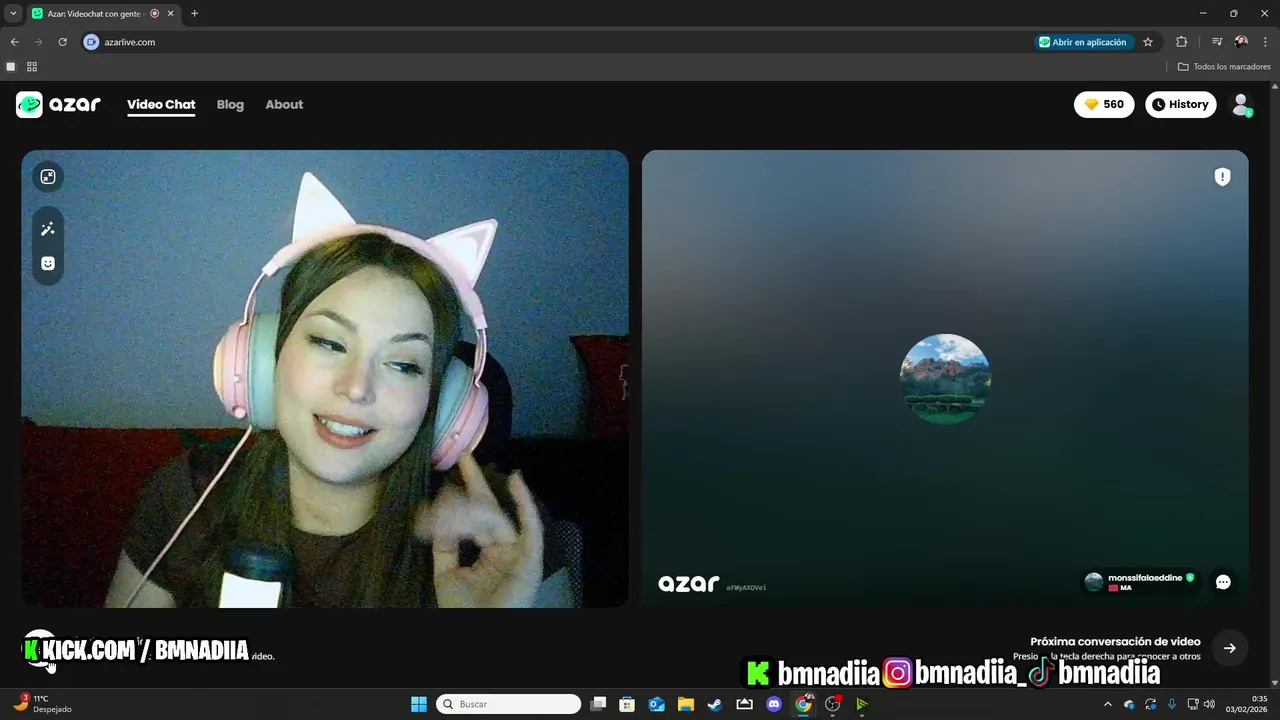Open the face sticker filter icon
The image size is (1280, 720).
(47, 263)
